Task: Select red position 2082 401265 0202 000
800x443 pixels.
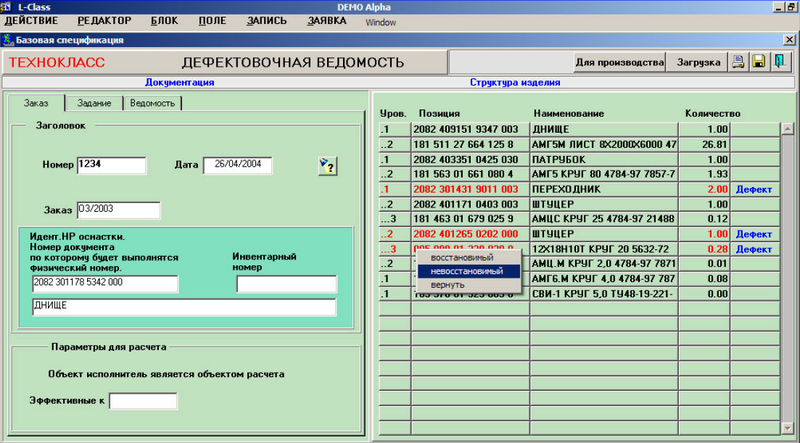Action: [x=470, y=234]
